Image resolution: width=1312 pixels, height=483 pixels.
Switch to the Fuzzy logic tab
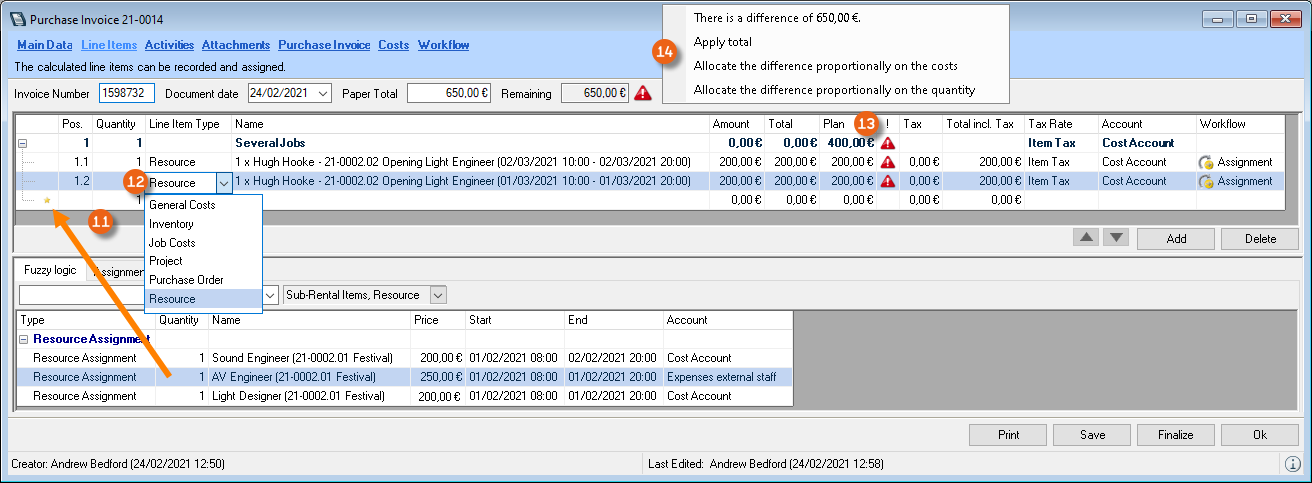click(49, 271)
